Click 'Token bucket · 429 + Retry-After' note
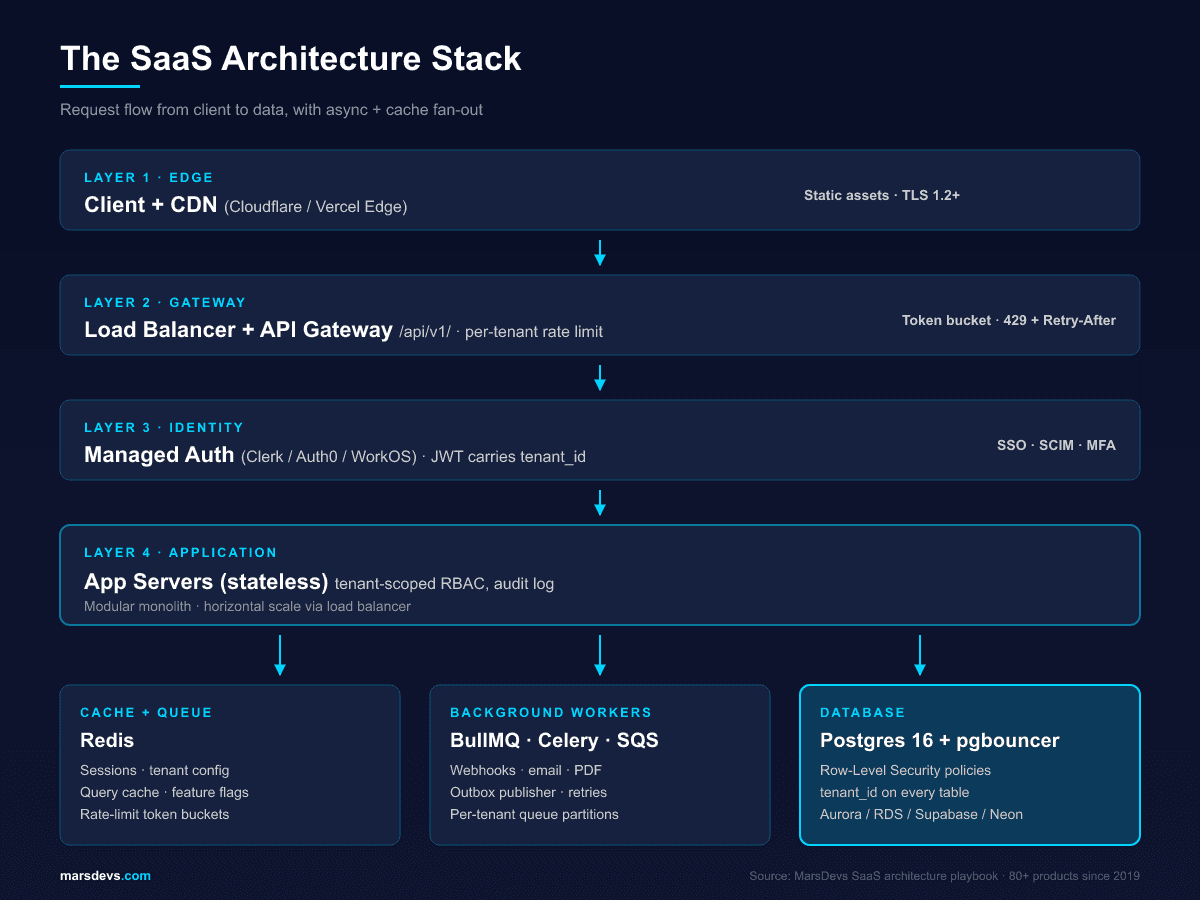 (1009, 320)
